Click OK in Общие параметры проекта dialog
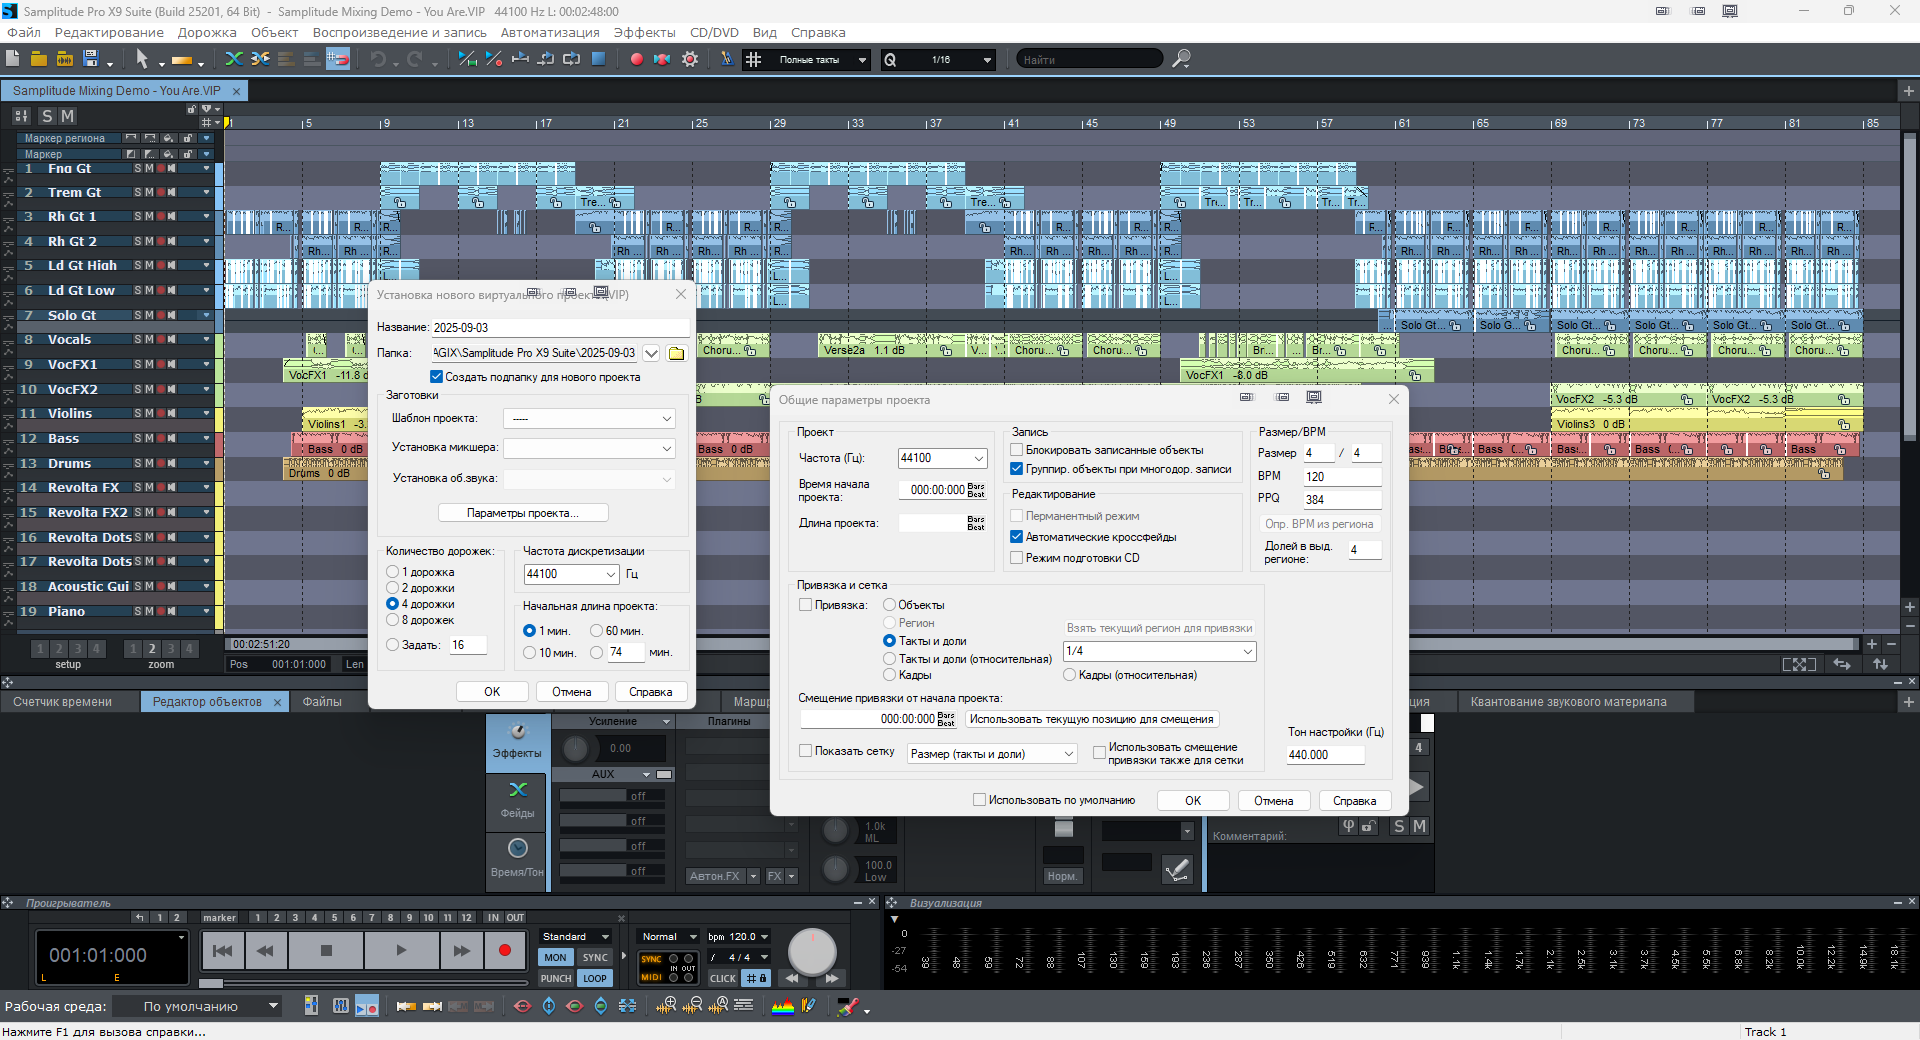The height and width of the screenshot is (1040, 1920). 1193,801
